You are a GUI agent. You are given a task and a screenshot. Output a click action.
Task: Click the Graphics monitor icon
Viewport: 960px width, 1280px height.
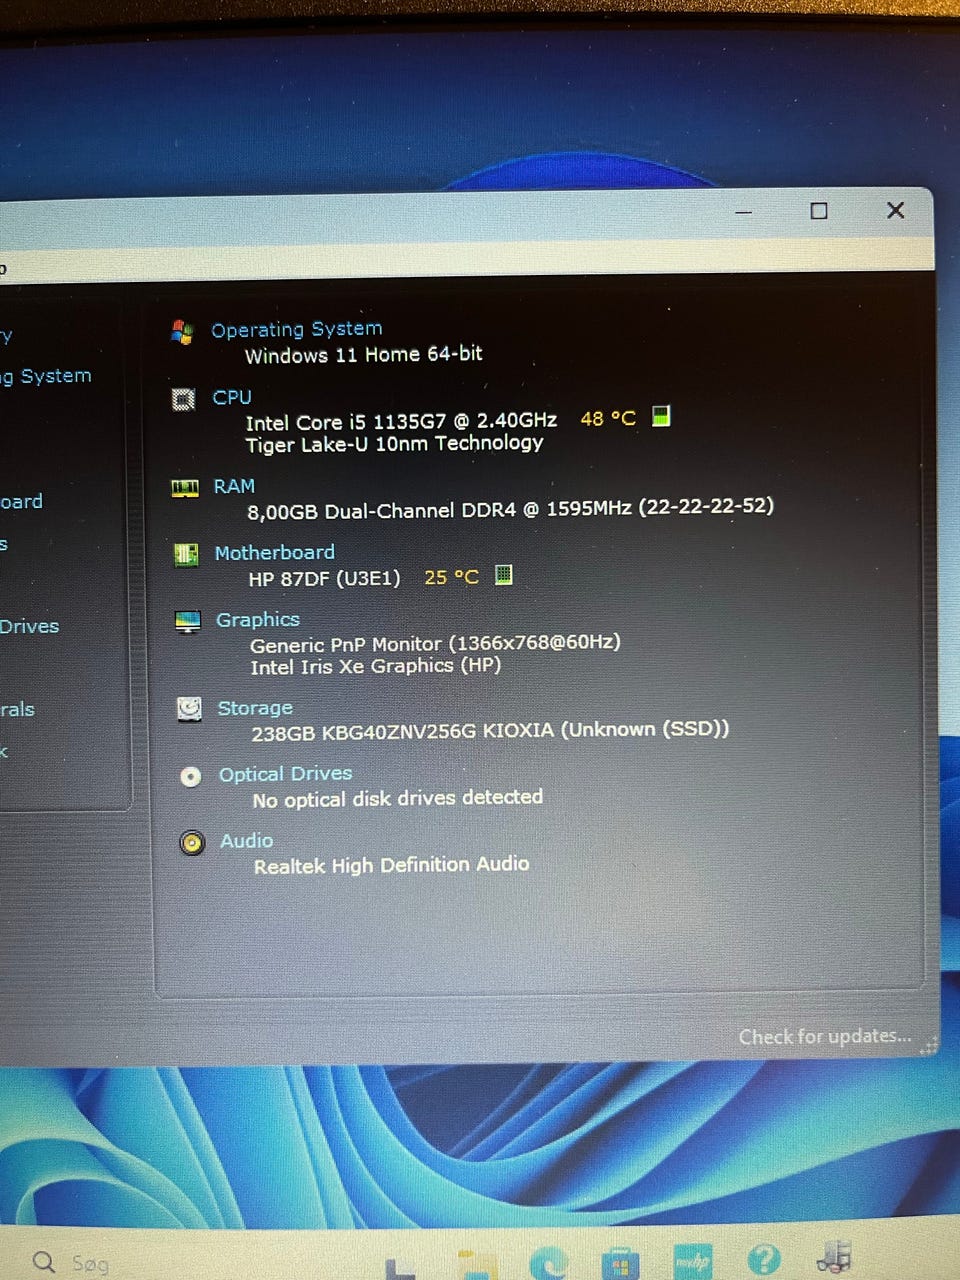pyautogui.click(x=187, y=621)
